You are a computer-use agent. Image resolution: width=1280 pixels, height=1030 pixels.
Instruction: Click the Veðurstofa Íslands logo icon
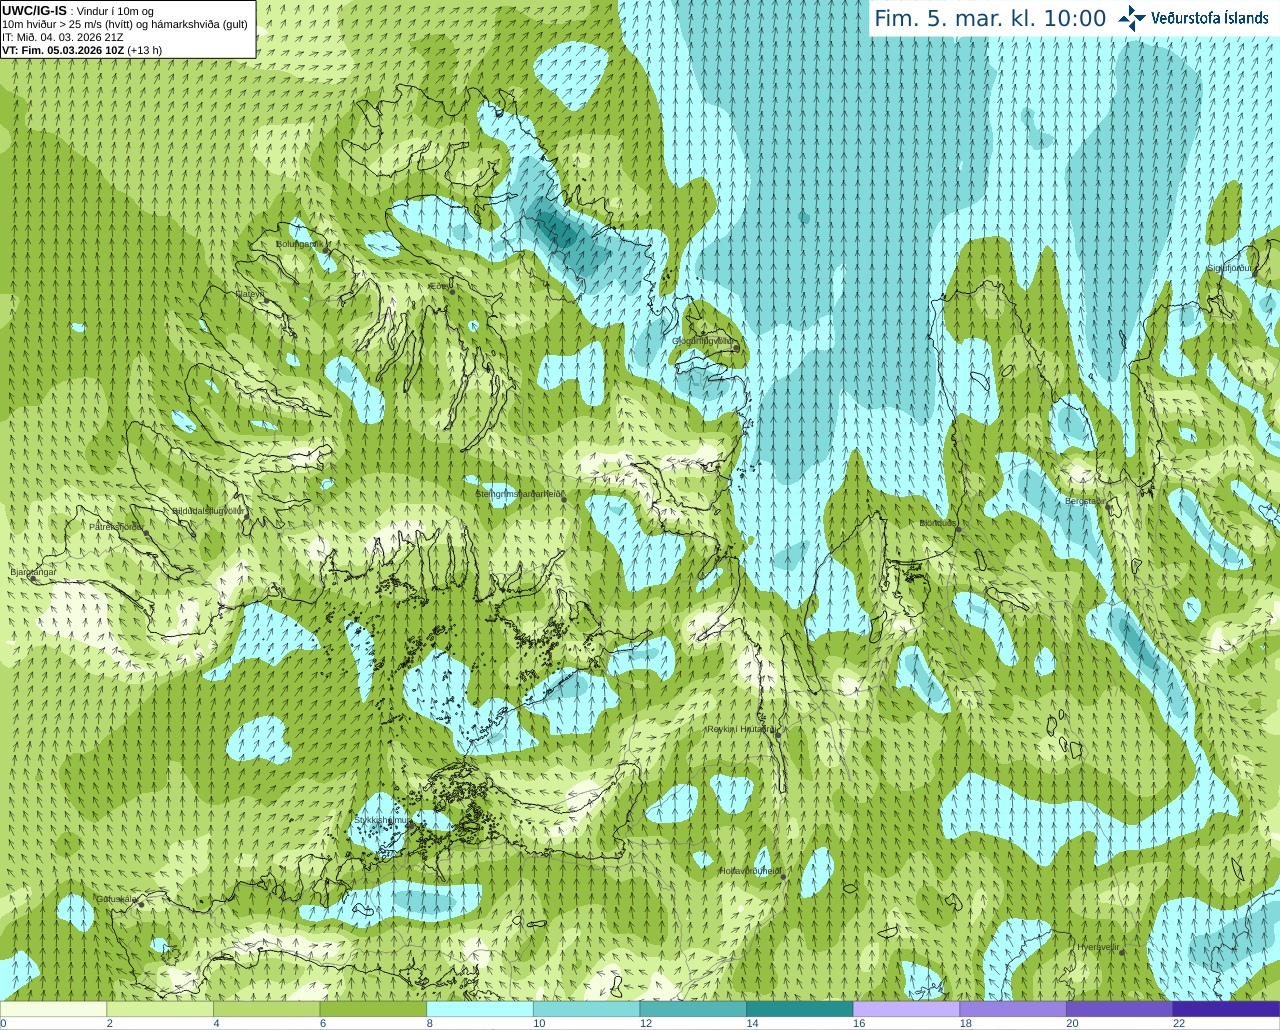[1132, 17]
